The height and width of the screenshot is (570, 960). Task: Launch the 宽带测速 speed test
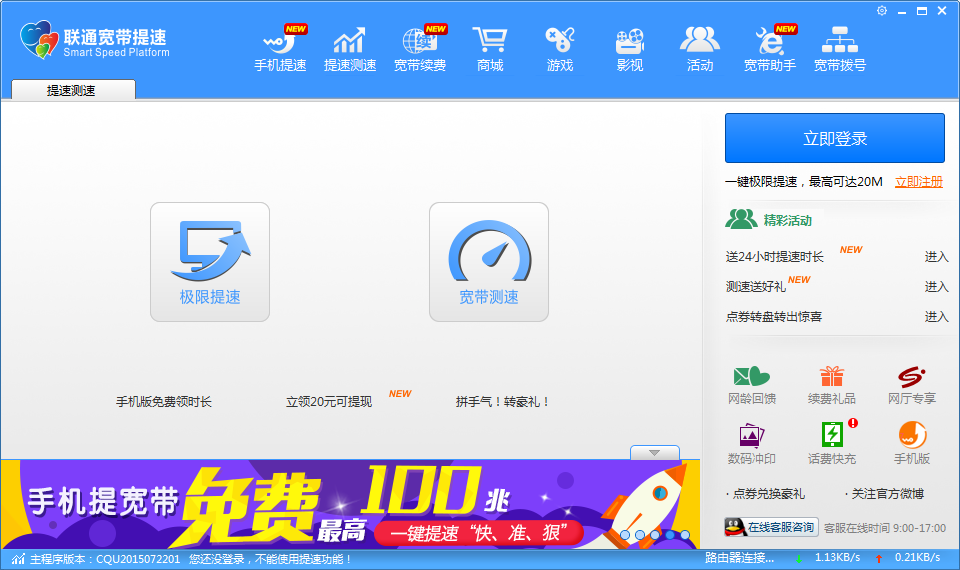489,261
